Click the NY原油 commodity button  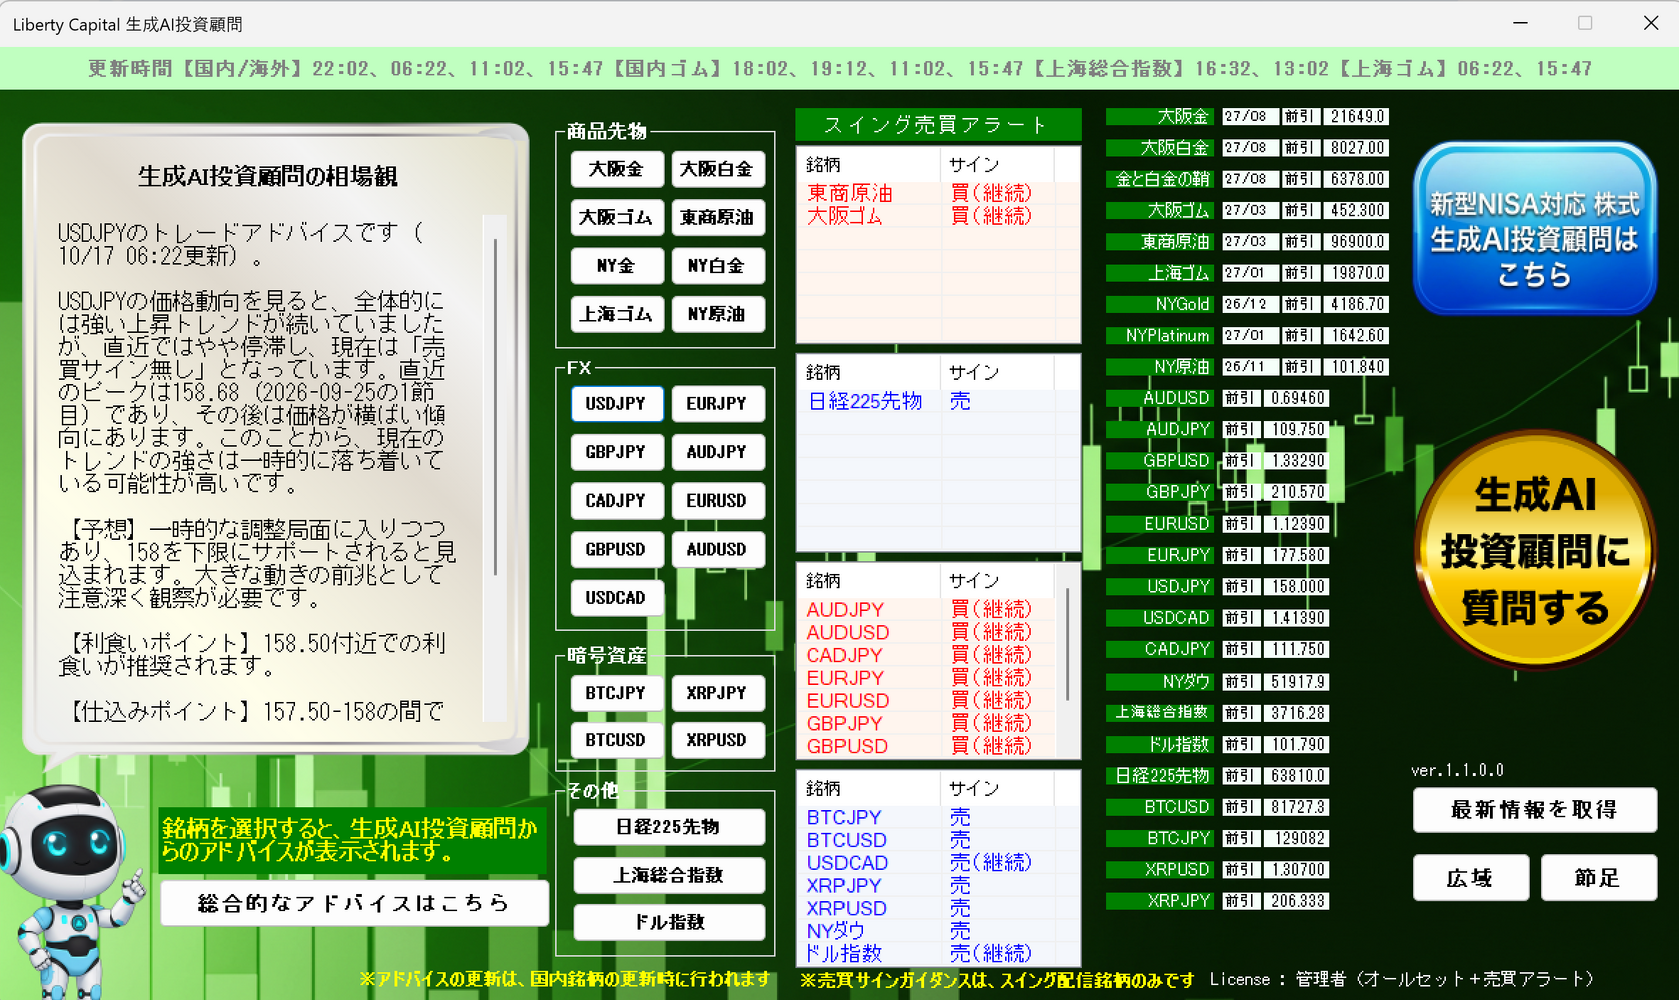718,314
